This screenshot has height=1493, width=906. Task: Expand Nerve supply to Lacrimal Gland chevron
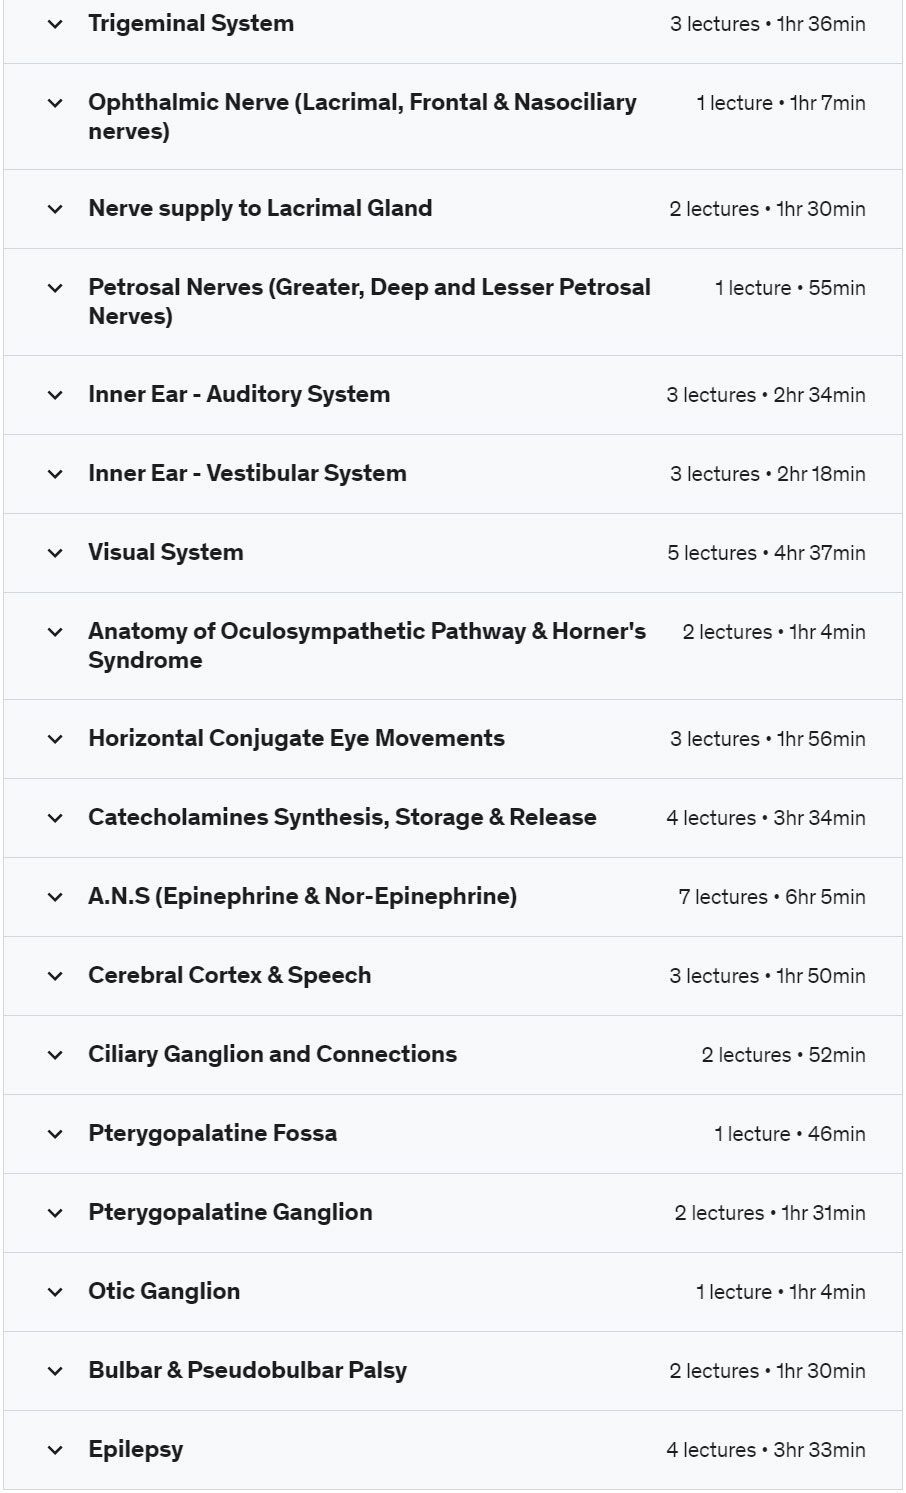point(55,209)
